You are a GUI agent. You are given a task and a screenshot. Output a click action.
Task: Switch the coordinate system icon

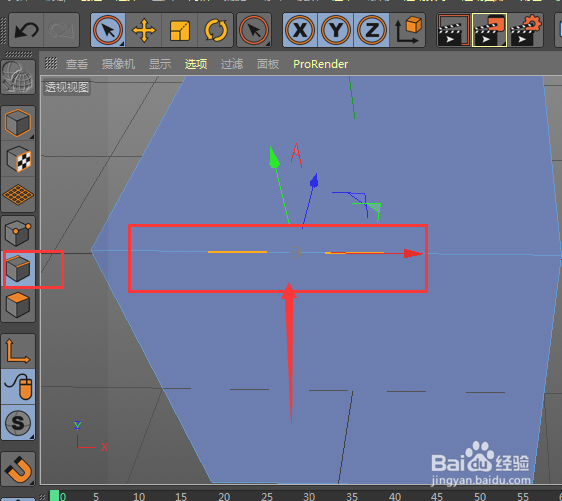tap(408, 30)
